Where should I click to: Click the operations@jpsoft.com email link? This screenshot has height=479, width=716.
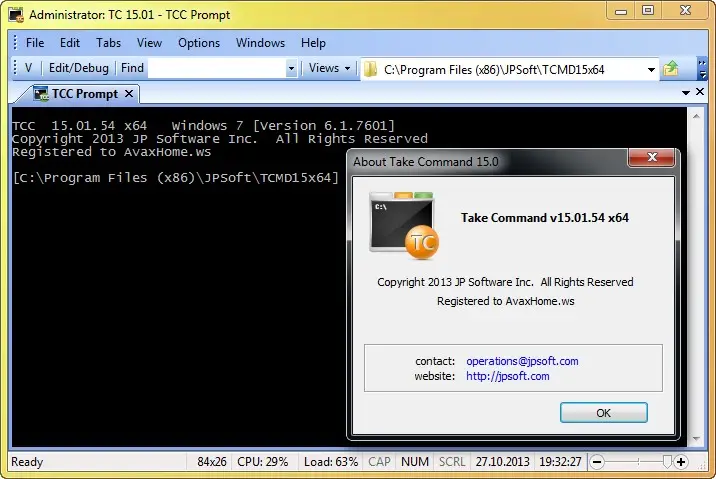point(522,361)
